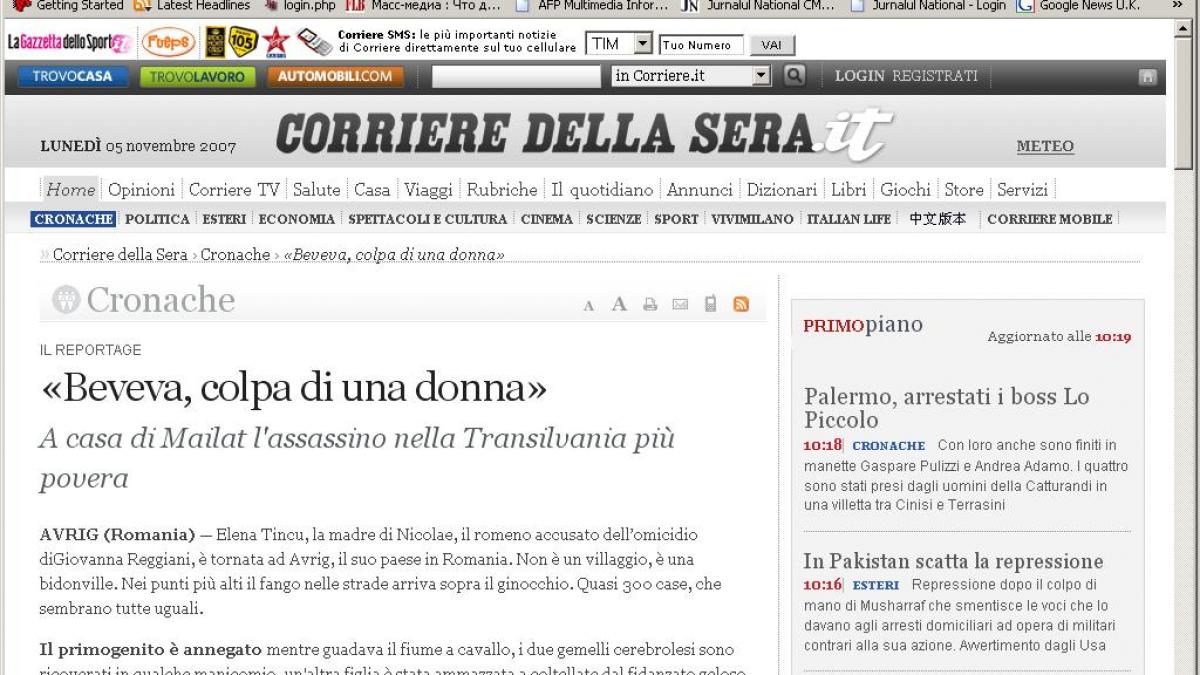This screenshot has height=675, width=1200.
Task: Select the Home menu item
Action: (71, 189)
